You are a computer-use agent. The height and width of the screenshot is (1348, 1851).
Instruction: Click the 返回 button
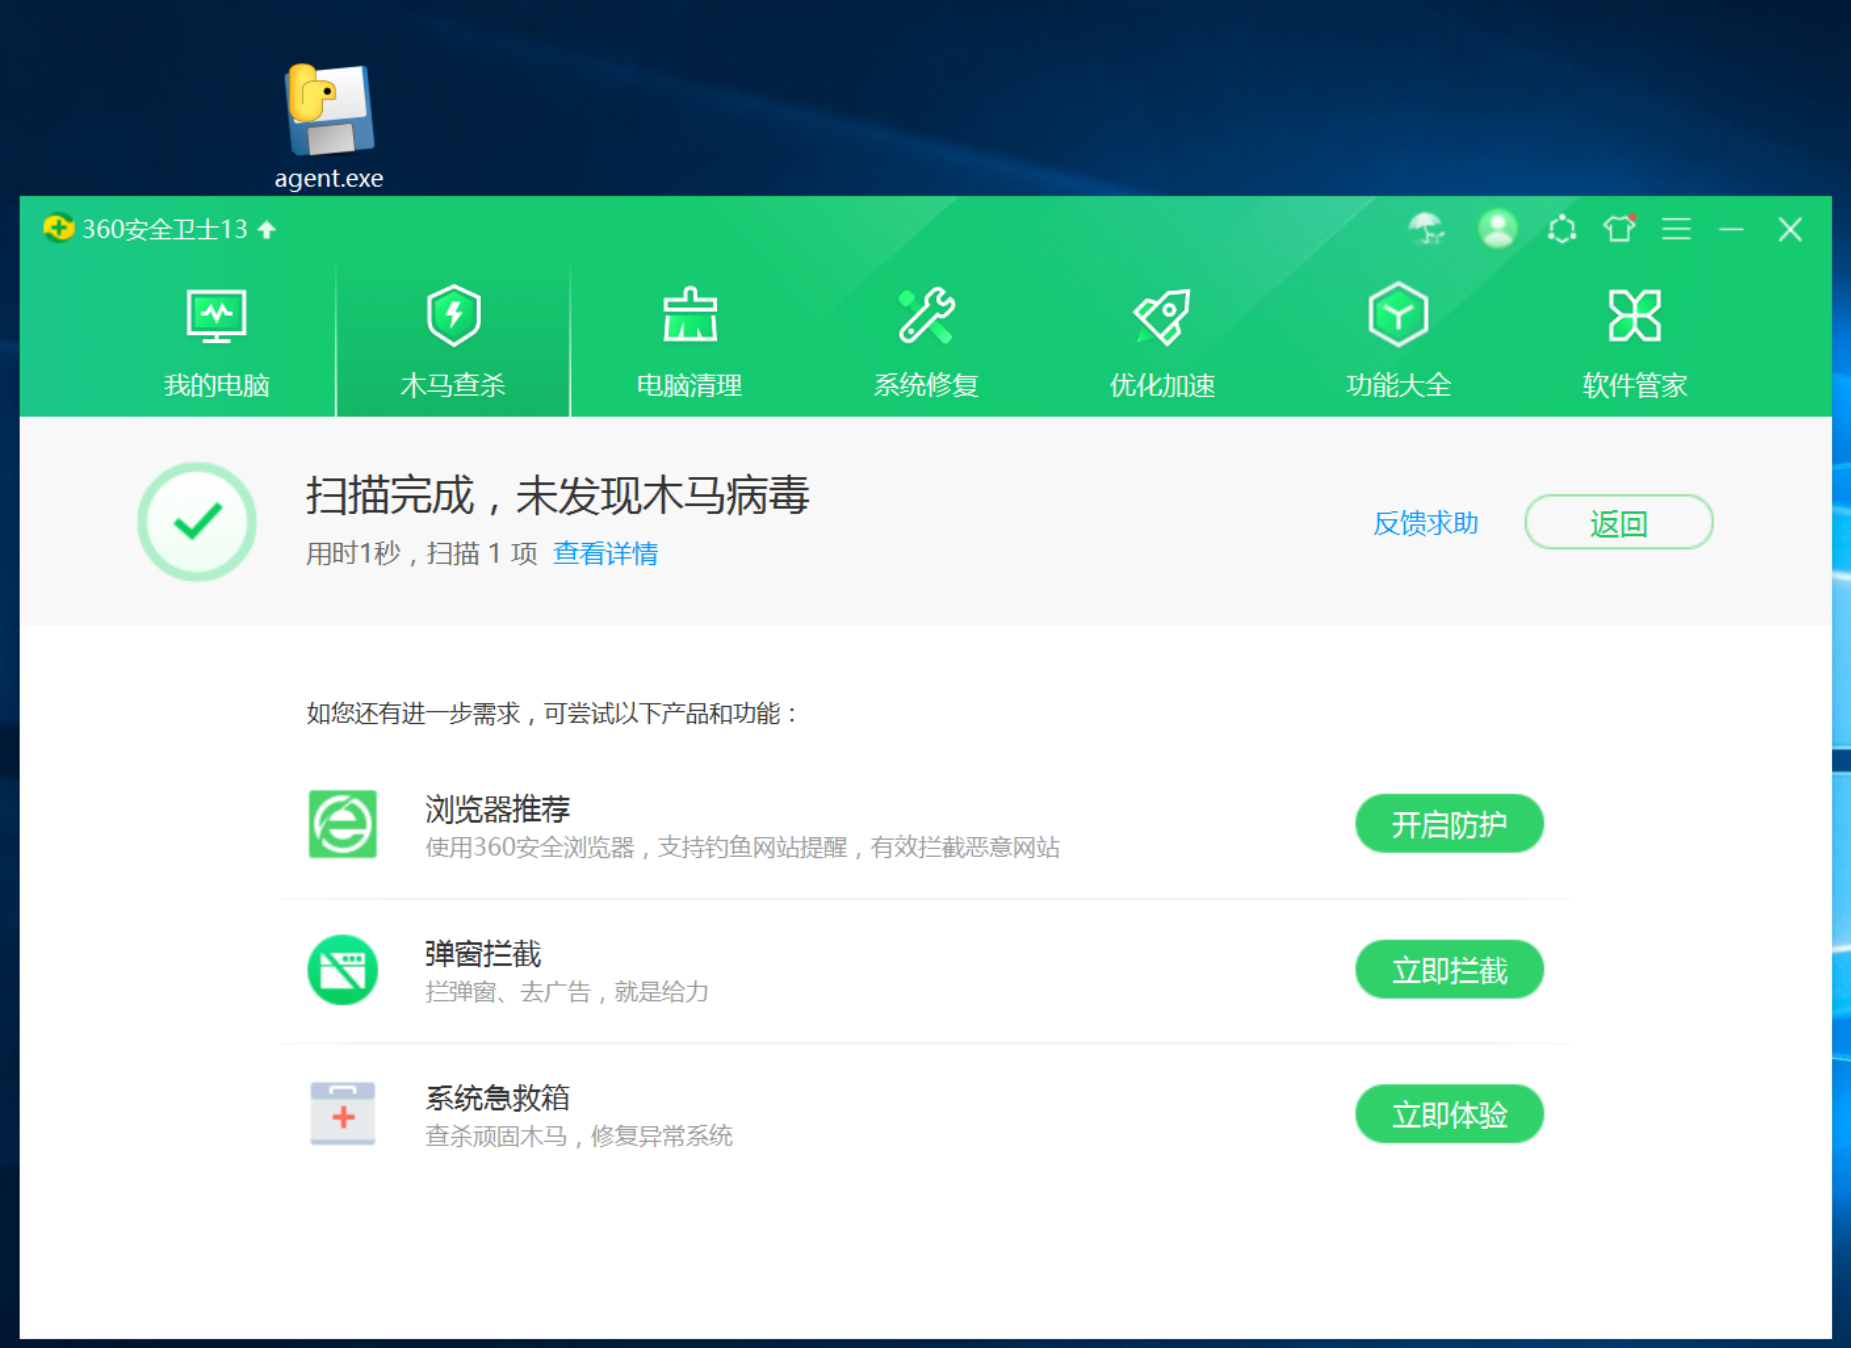tap(1618, 522)
